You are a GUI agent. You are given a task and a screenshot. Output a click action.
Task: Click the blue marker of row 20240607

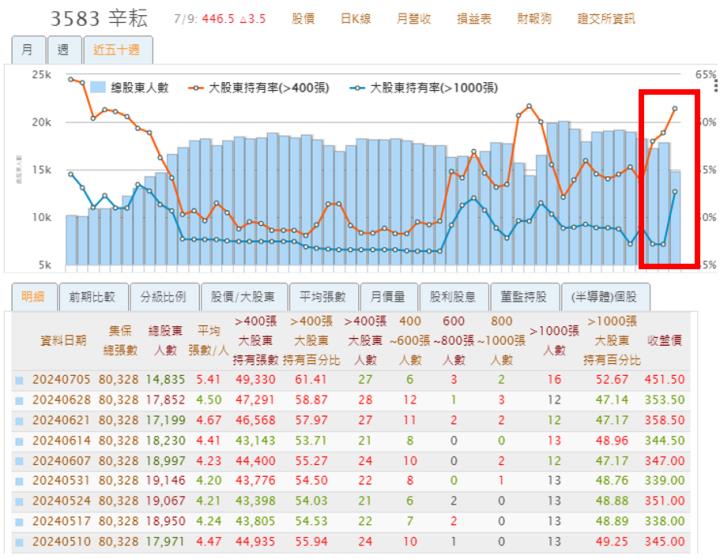click(x=19, y=461)
